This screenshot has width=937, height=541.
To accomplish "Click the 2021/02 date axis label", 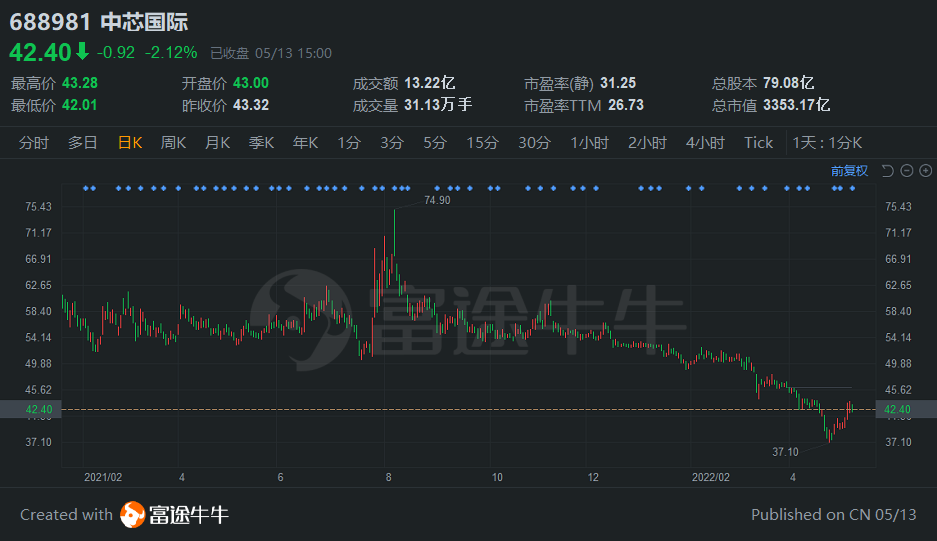I will pos(103,477).
